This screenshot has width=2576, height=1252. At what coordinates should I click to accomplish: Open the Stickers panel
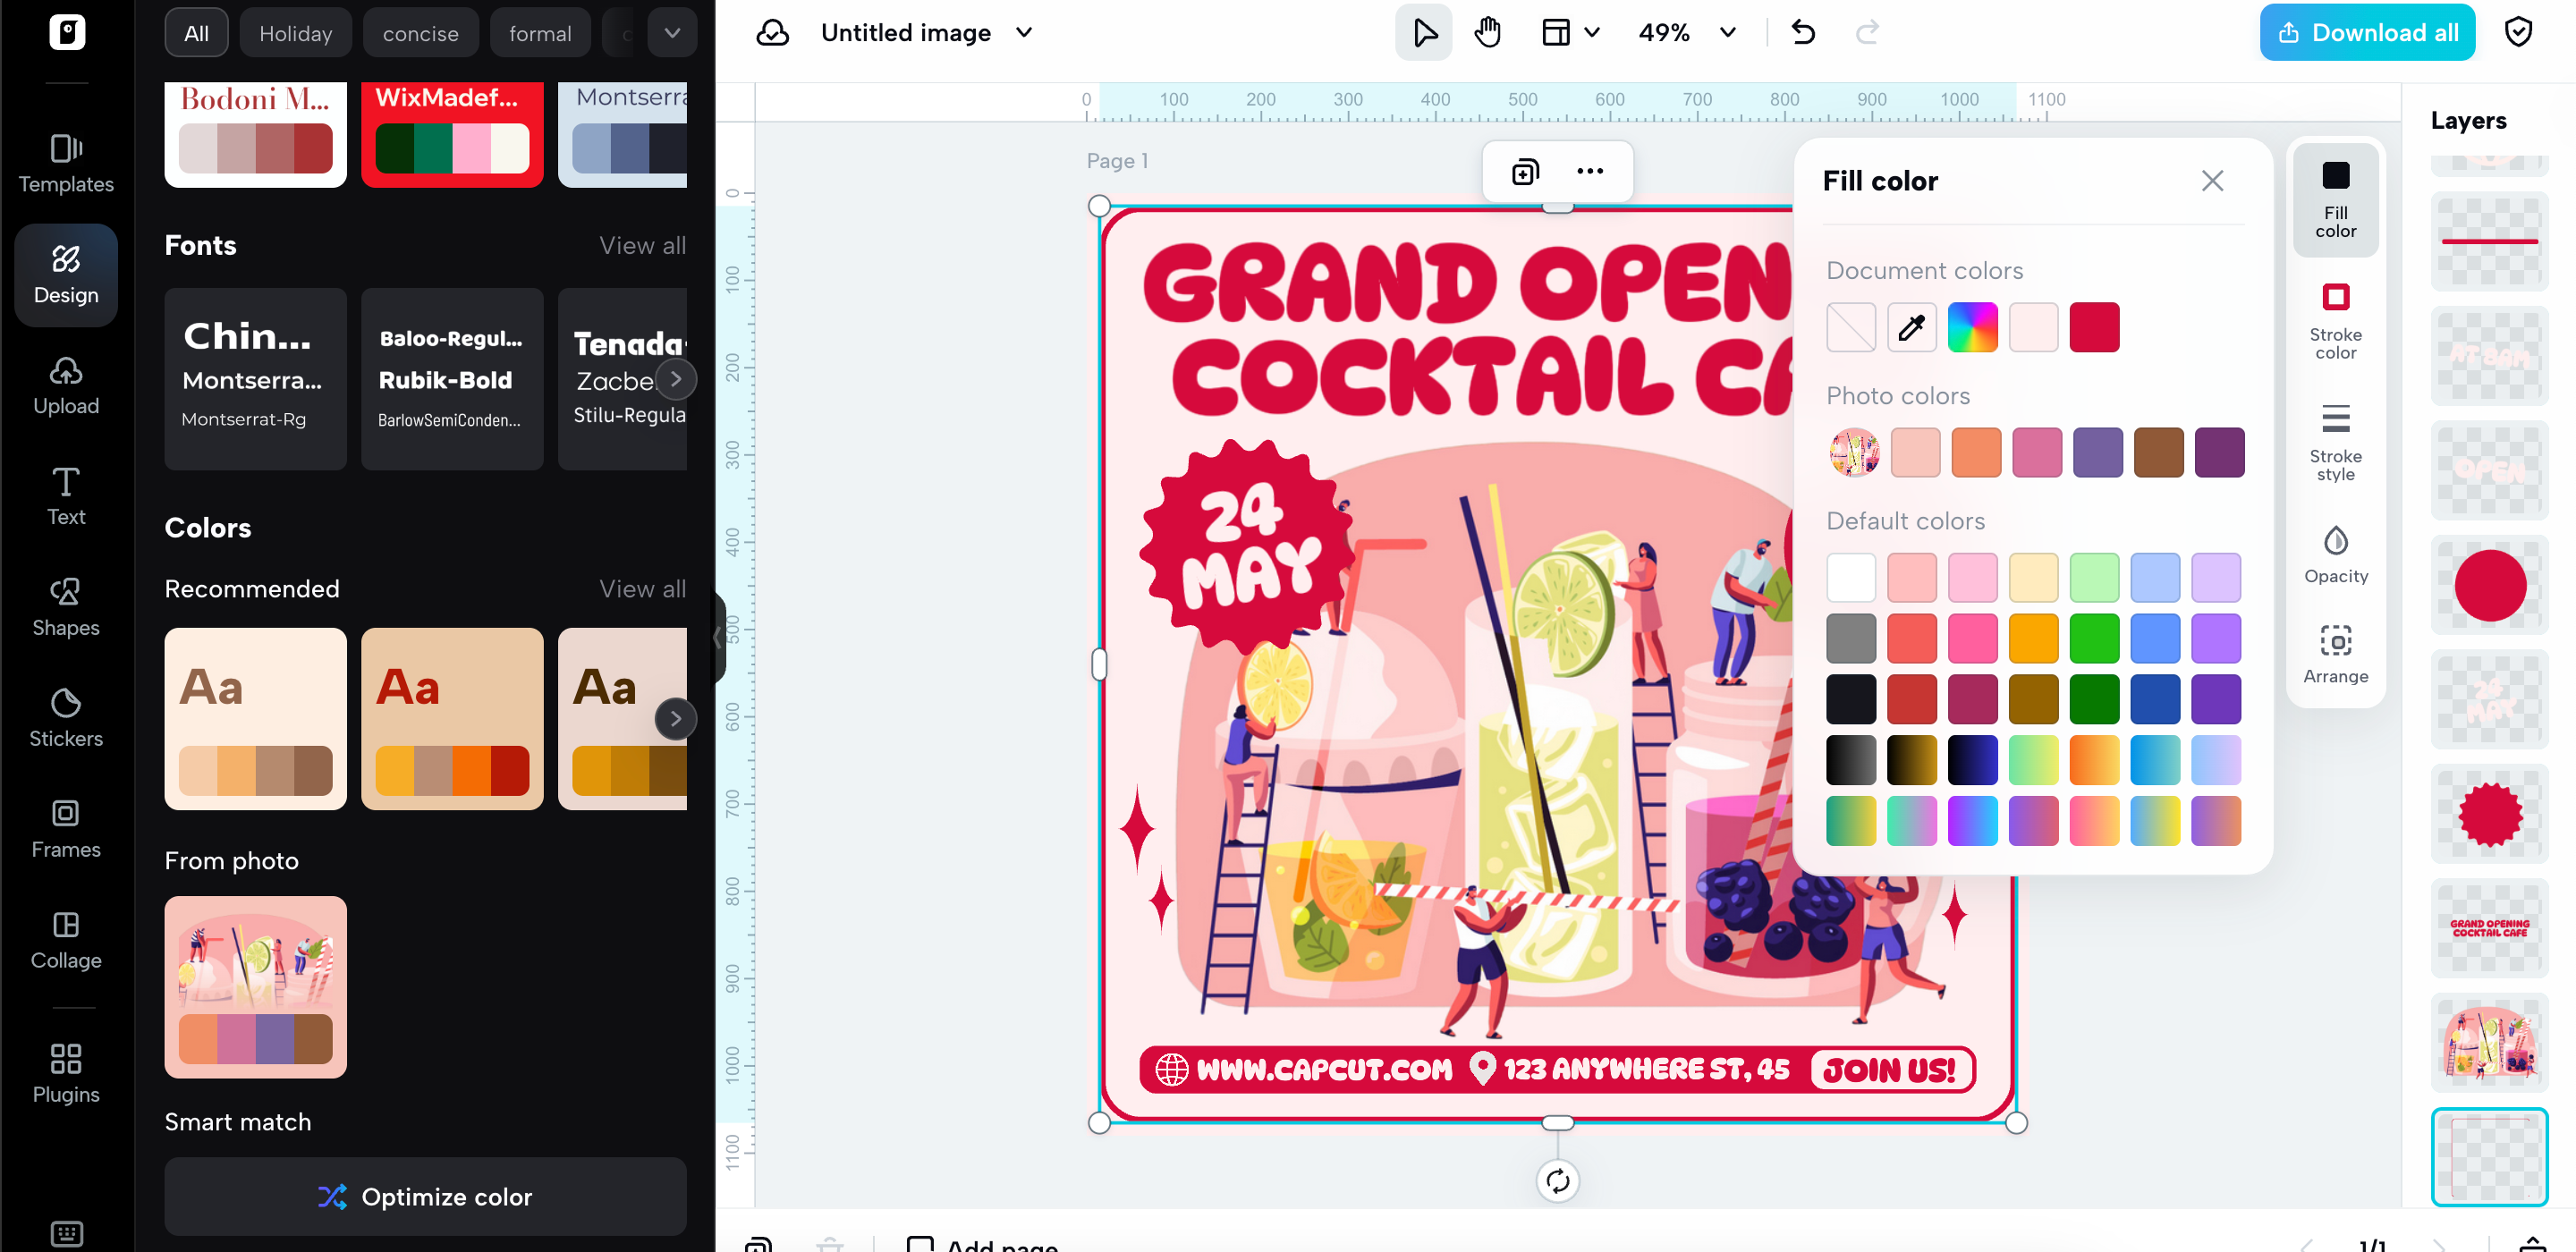click(x=65, y=718)
